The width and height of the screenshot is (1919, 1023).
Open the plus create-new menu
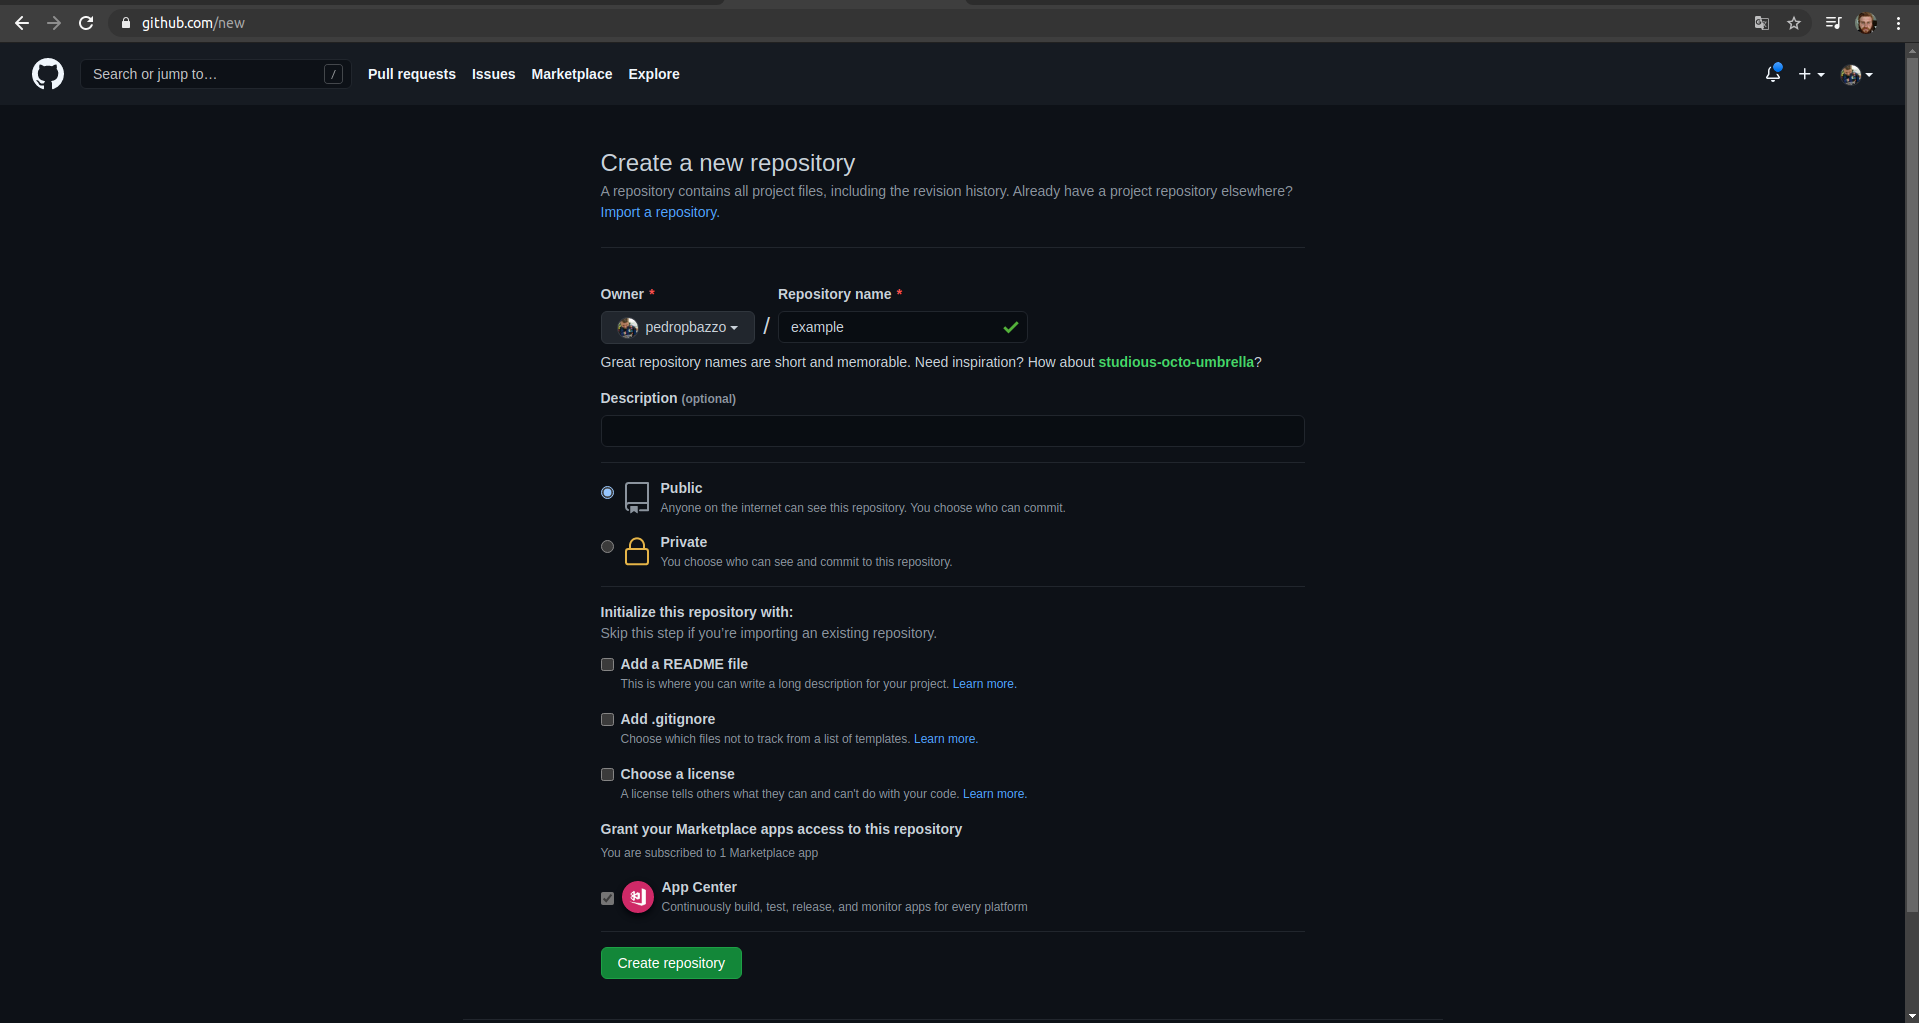click(1811, 74)
